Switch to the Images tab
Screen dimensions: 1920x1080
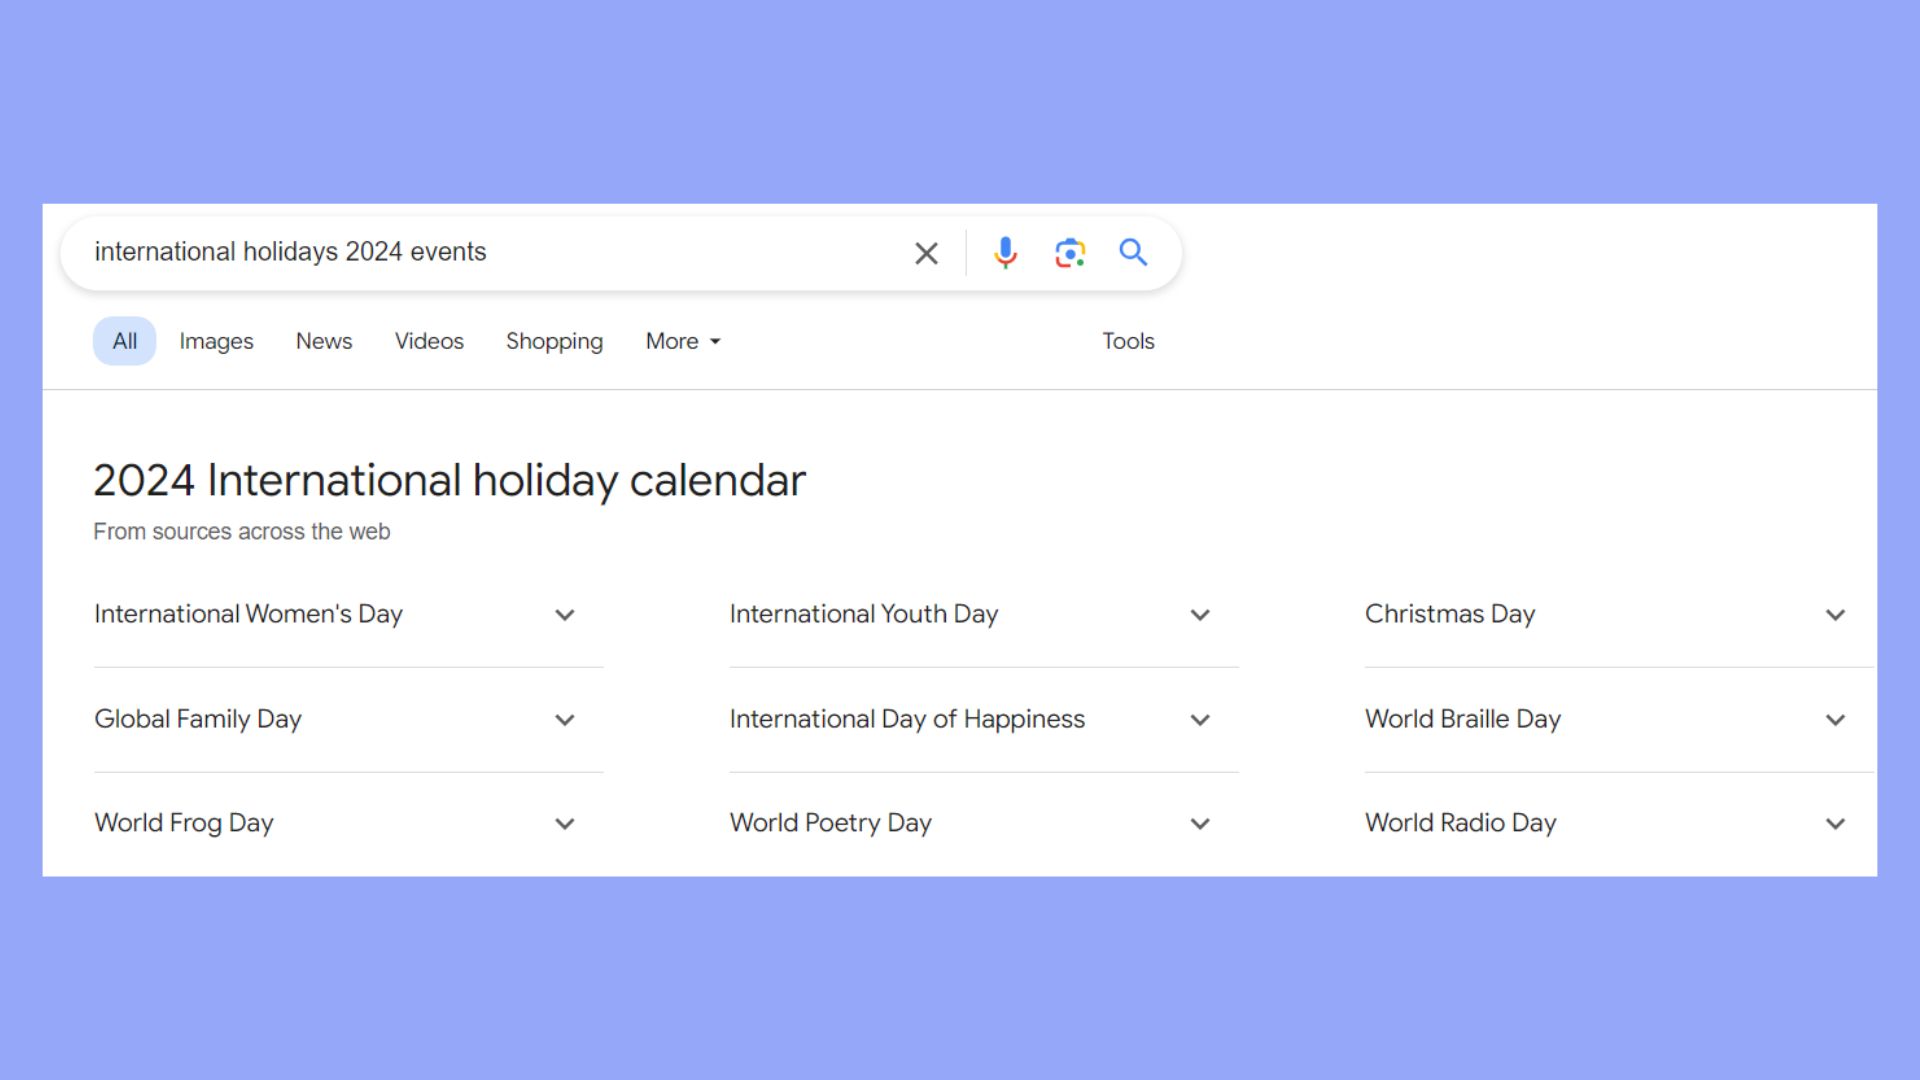(216, 341)
